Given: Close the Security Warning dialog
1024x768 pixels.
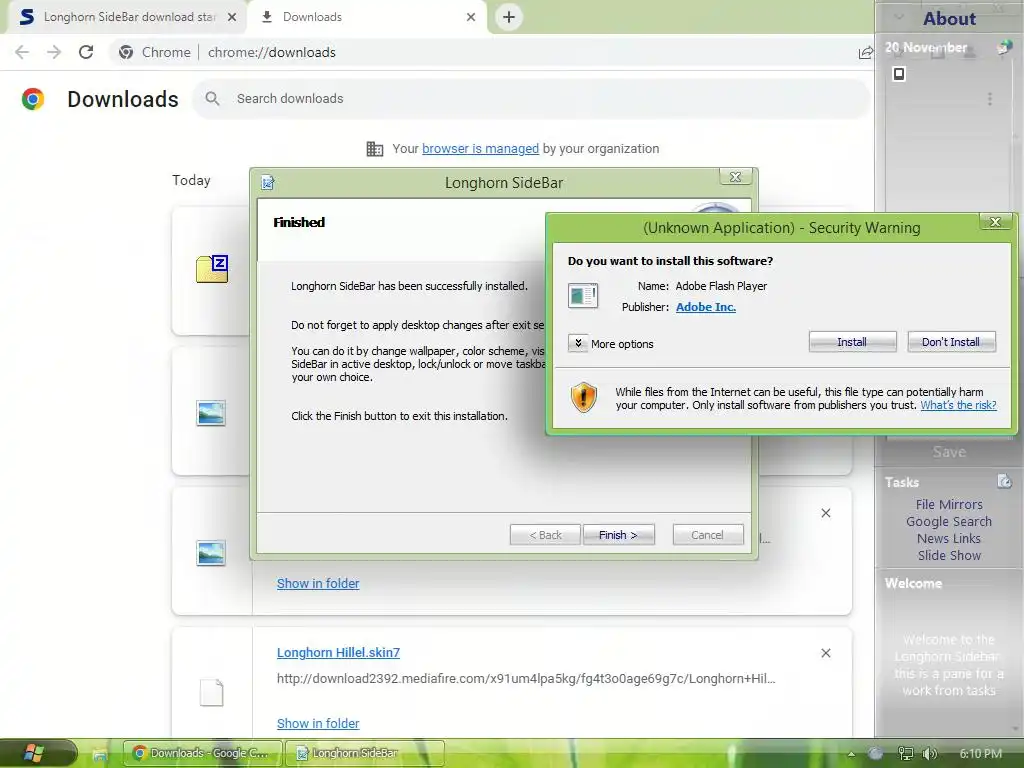Looking at the screenshot, I should (995, 222).
